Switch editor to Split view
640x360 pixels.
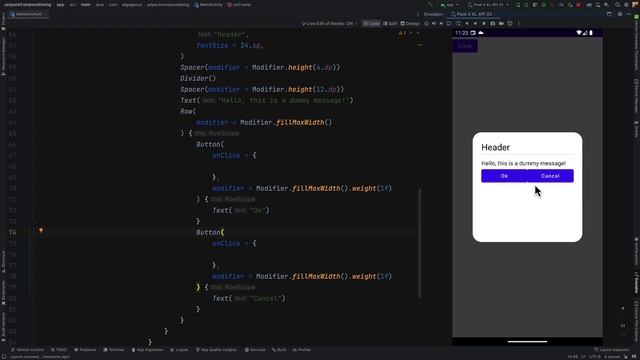pyautogui.click(x=390, y=24)
